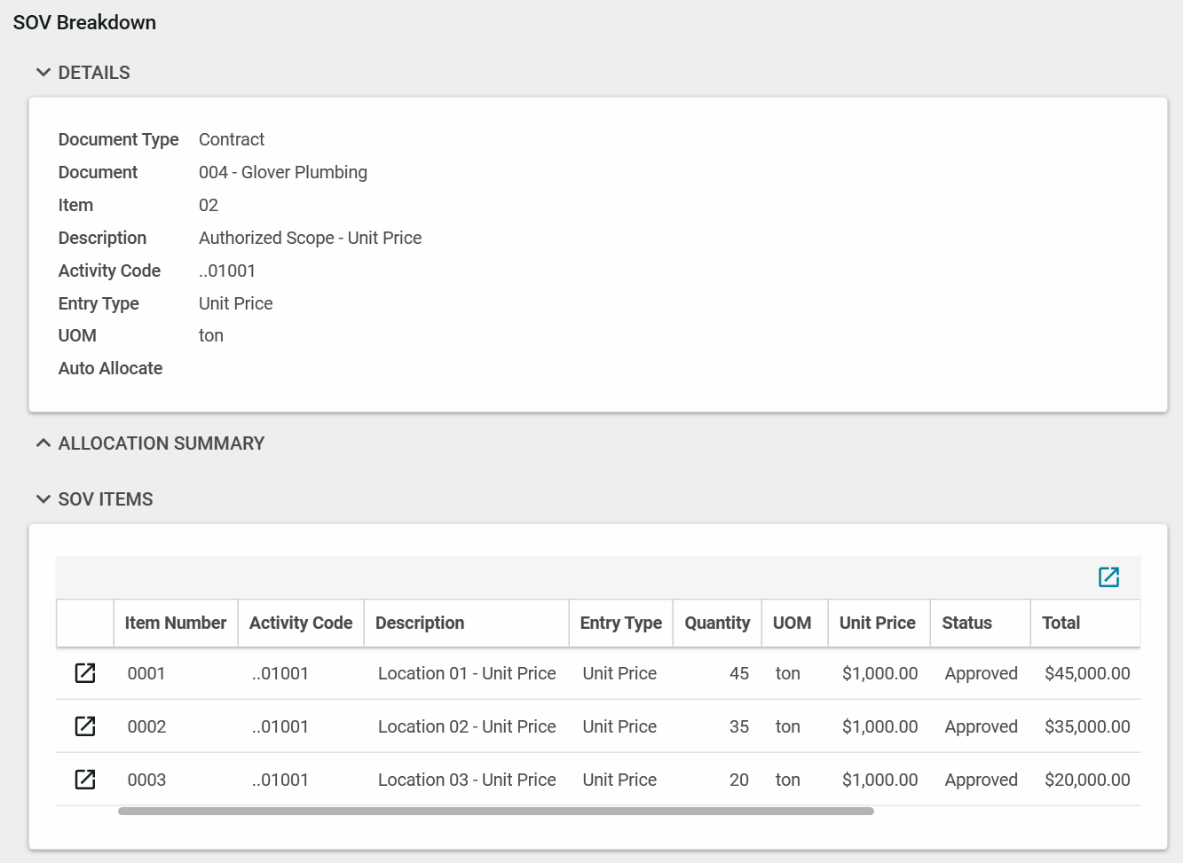Screen dimensions: 1183x863
Task: Sort table by Quantity column
Action: [x=717, y=623]
